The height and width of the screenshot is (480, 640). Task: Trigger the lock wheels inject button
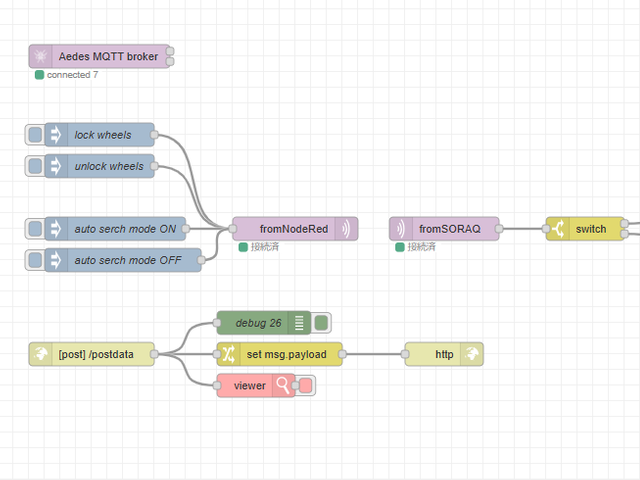point(35,135)
